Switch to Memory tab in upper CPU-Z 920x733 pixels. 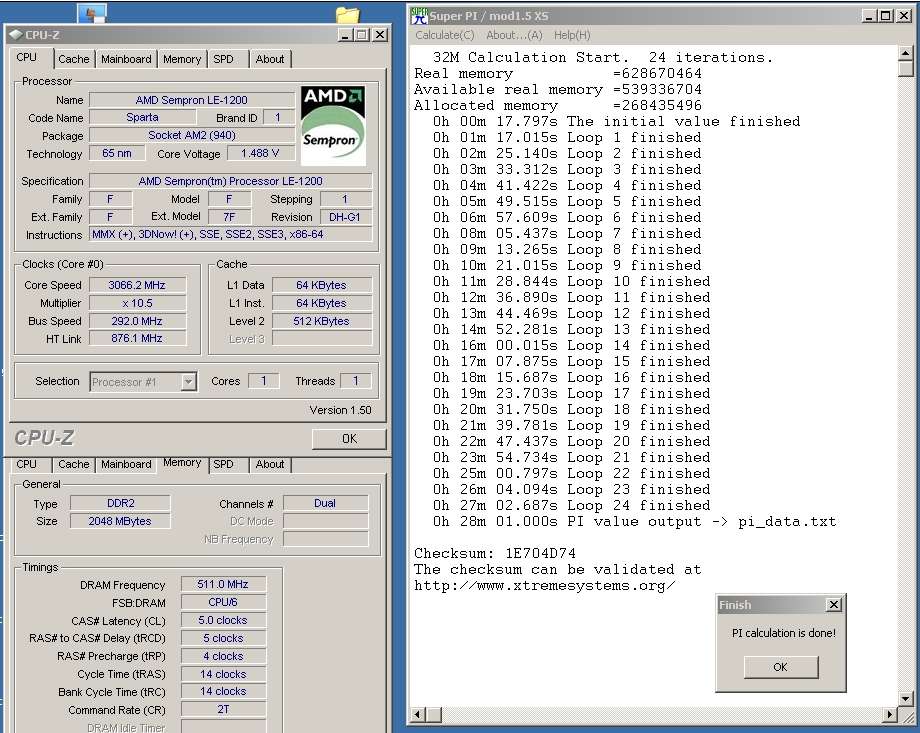click(x=182, y=59)
